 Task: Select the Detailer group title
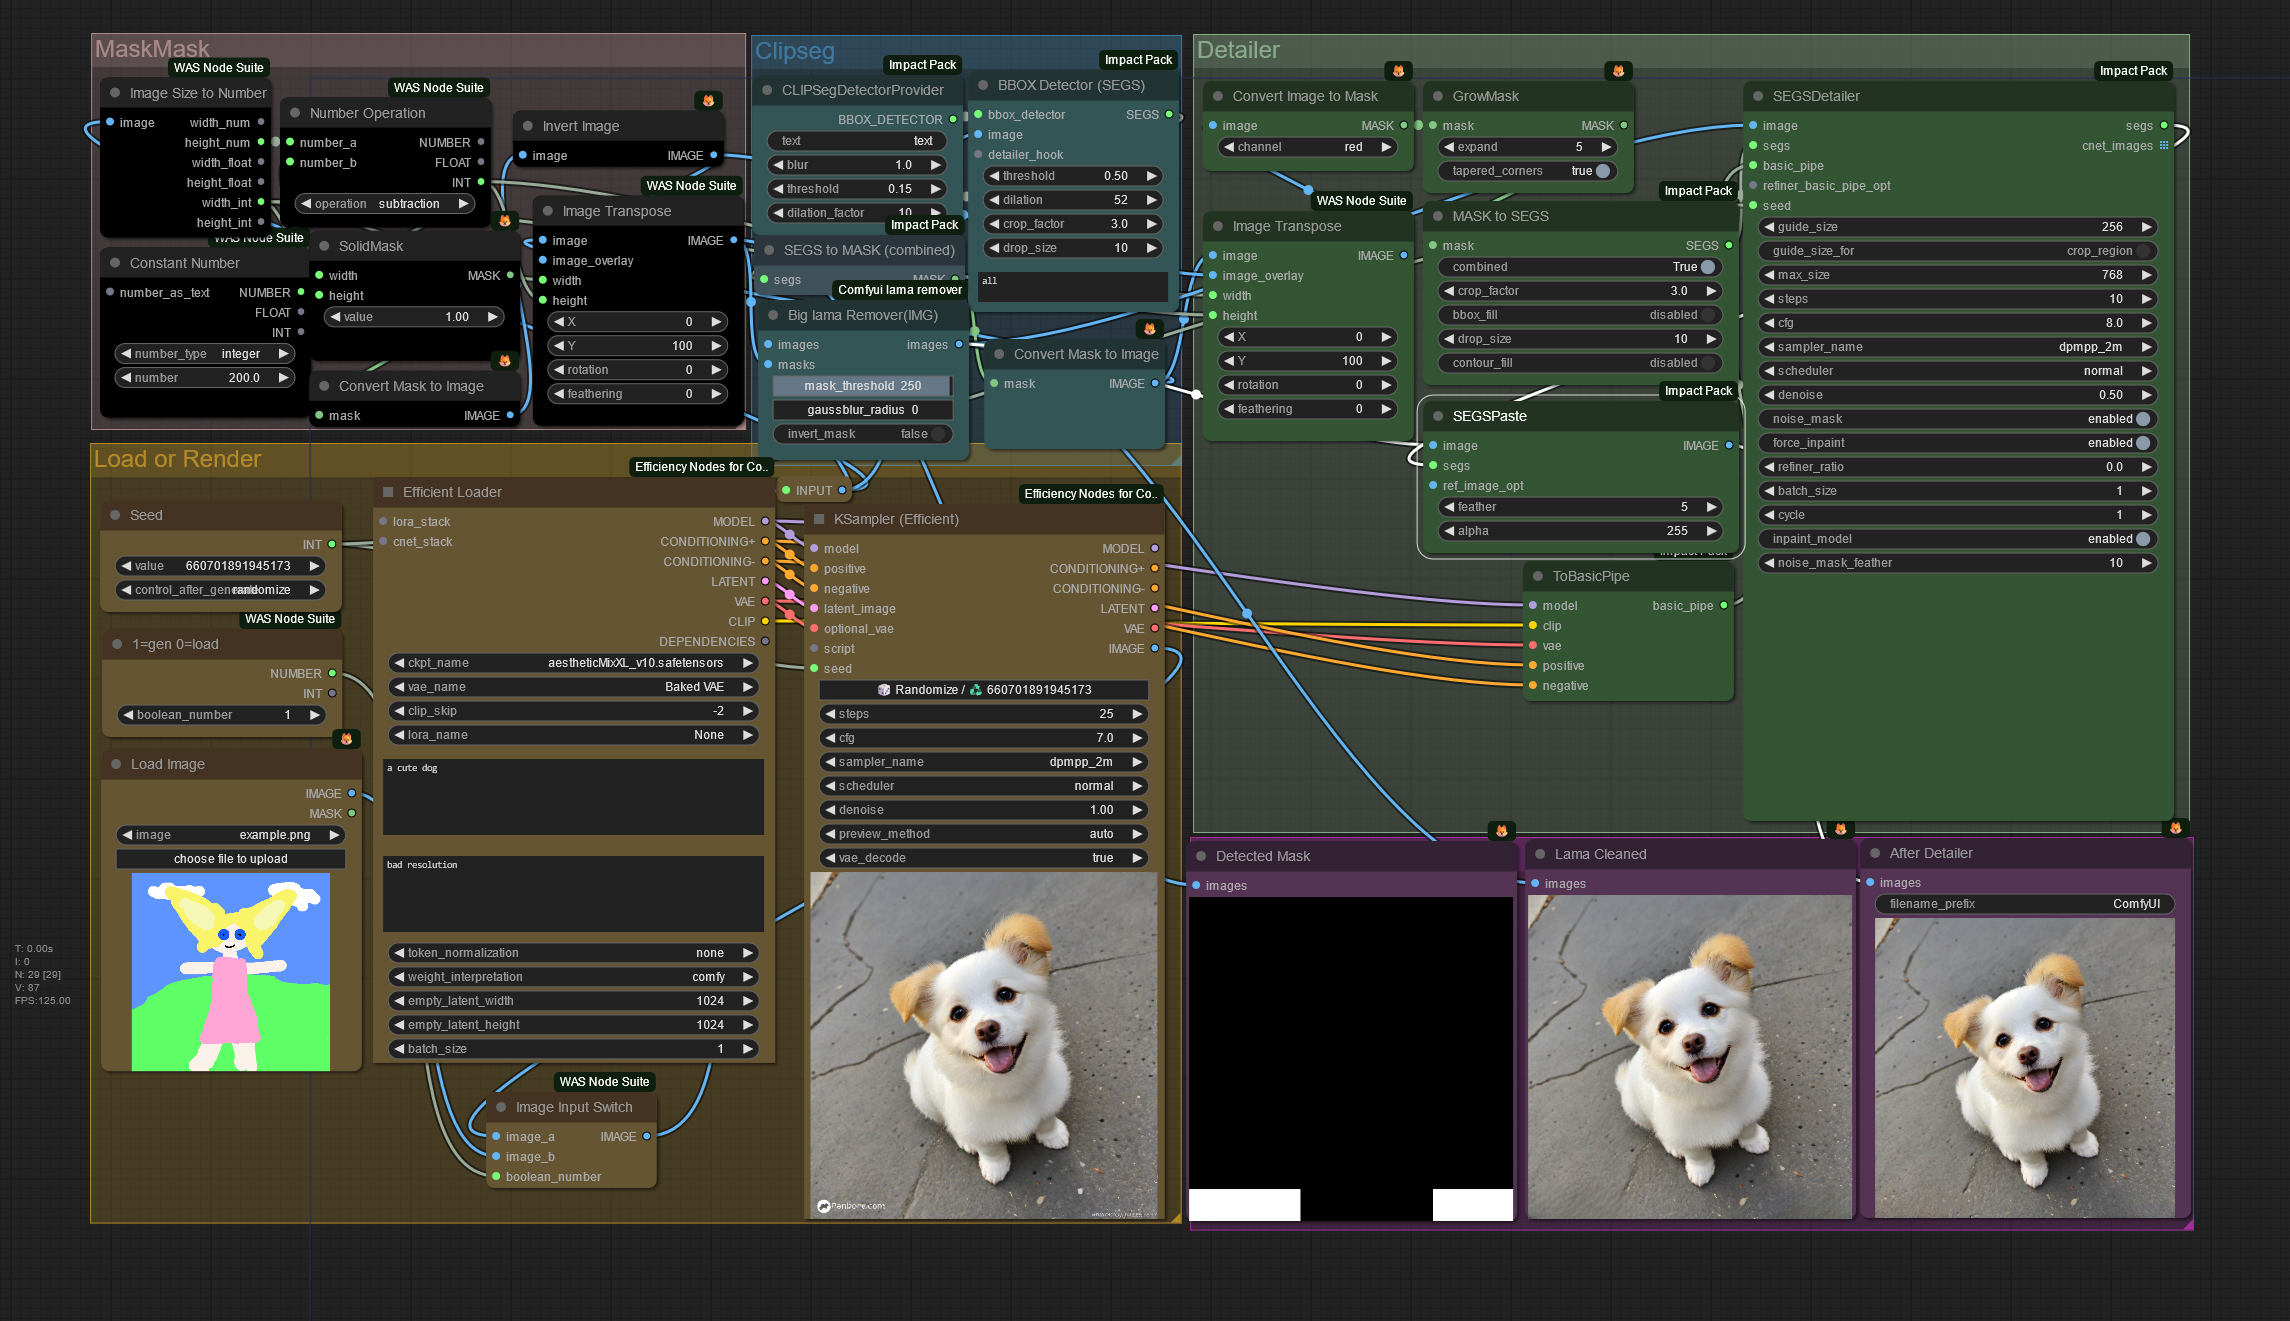[x=1238, y=50]
